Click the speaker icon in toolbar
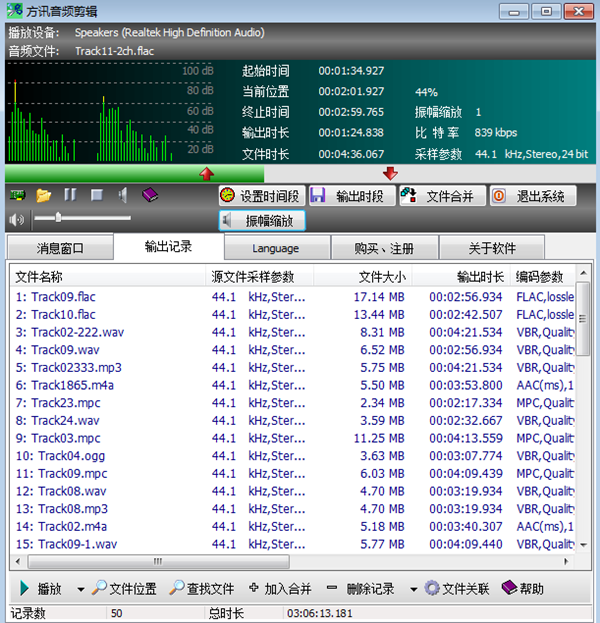The width and height of the screenshot is (600, 623). pyautogui.click(x=123, y=195)
